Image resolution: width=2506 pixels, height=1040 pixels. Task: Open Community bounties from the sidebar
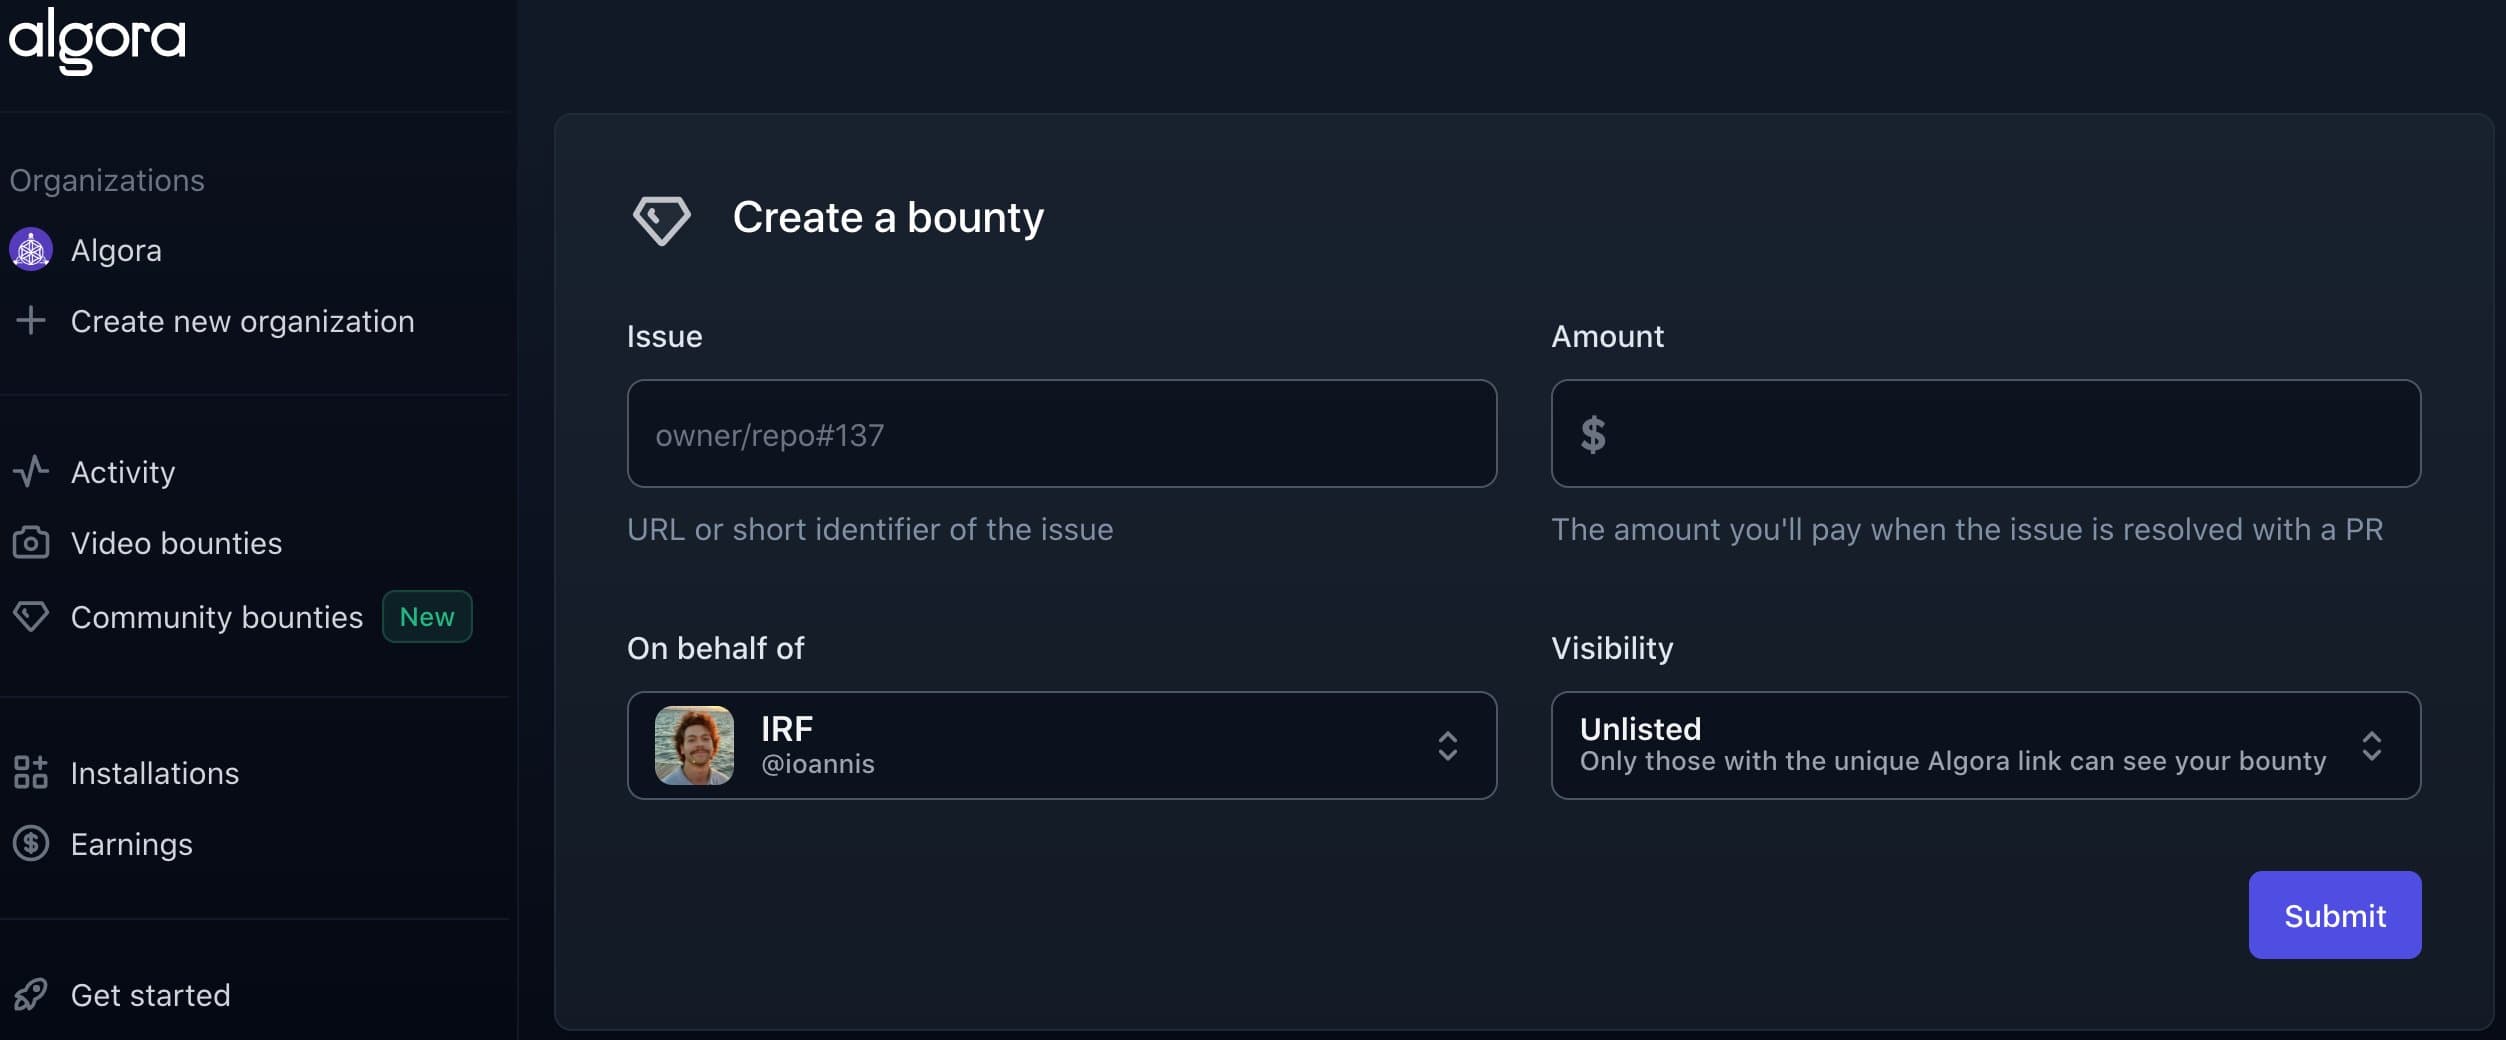(x=217, y=617)
